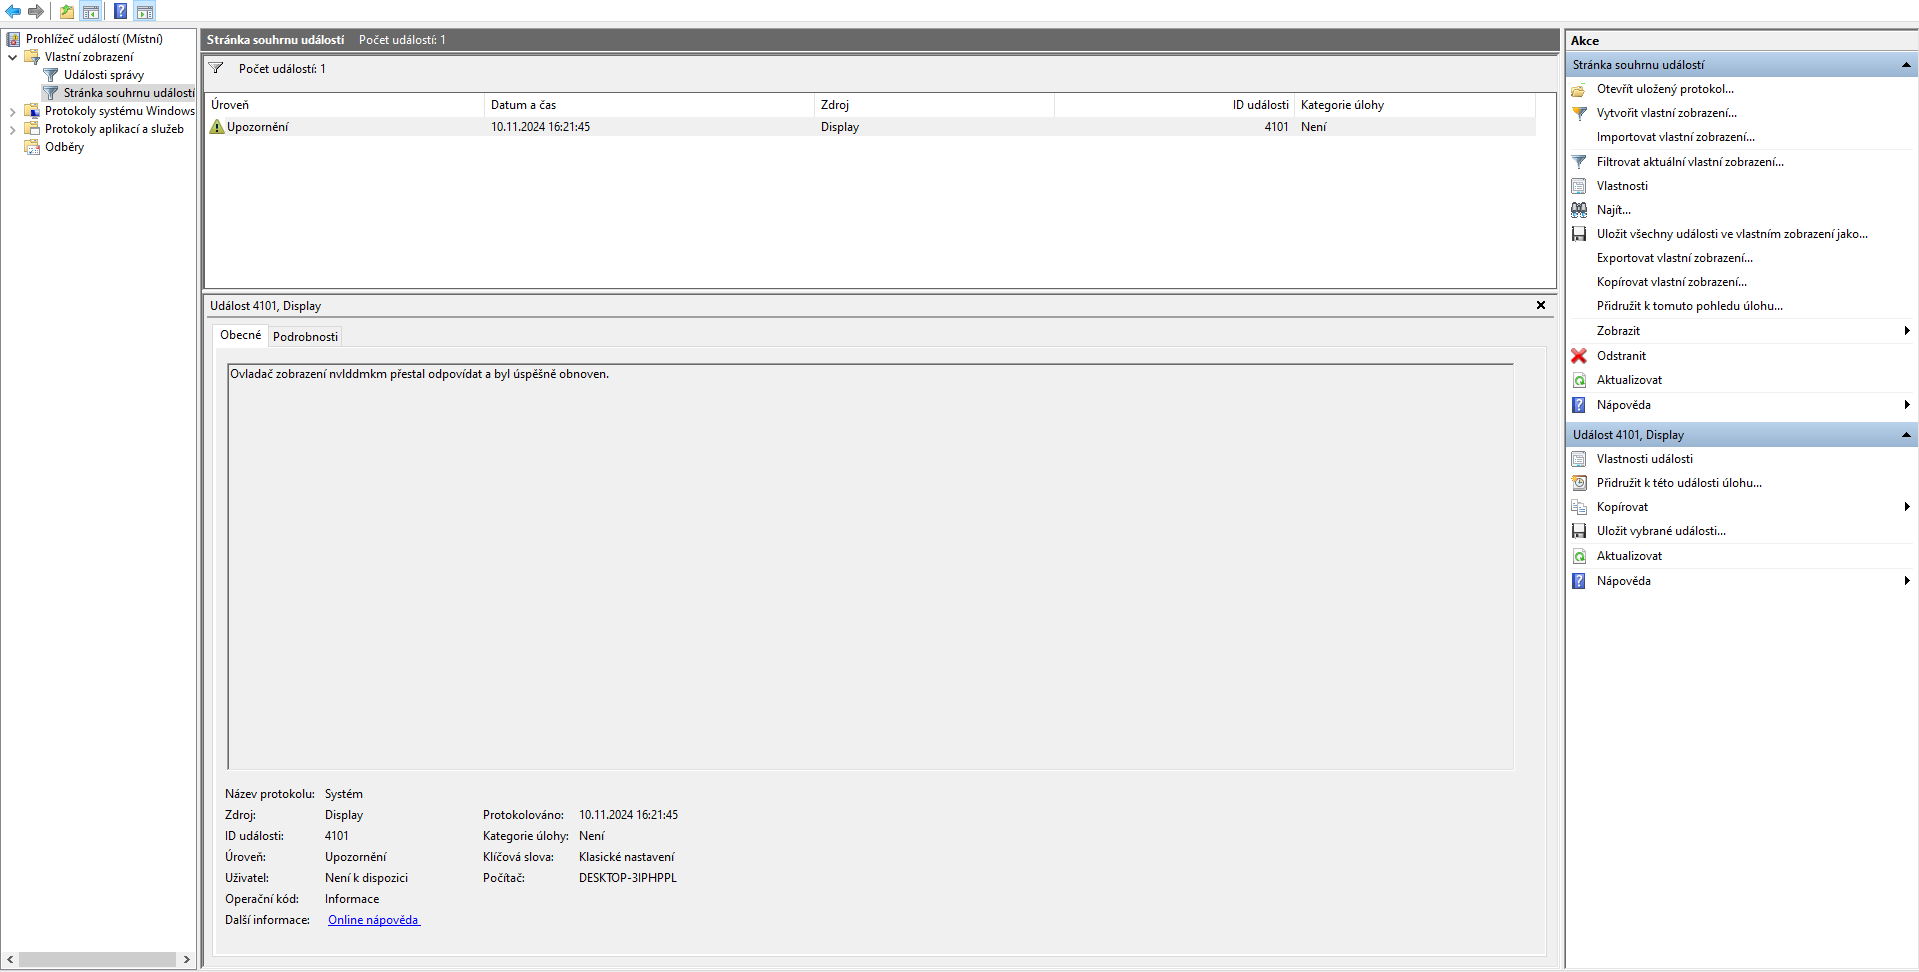Click the left pane horizontal scrollbar
Image resolution: width=1919 pixels, height=972 pixels.
coord(97,959)
